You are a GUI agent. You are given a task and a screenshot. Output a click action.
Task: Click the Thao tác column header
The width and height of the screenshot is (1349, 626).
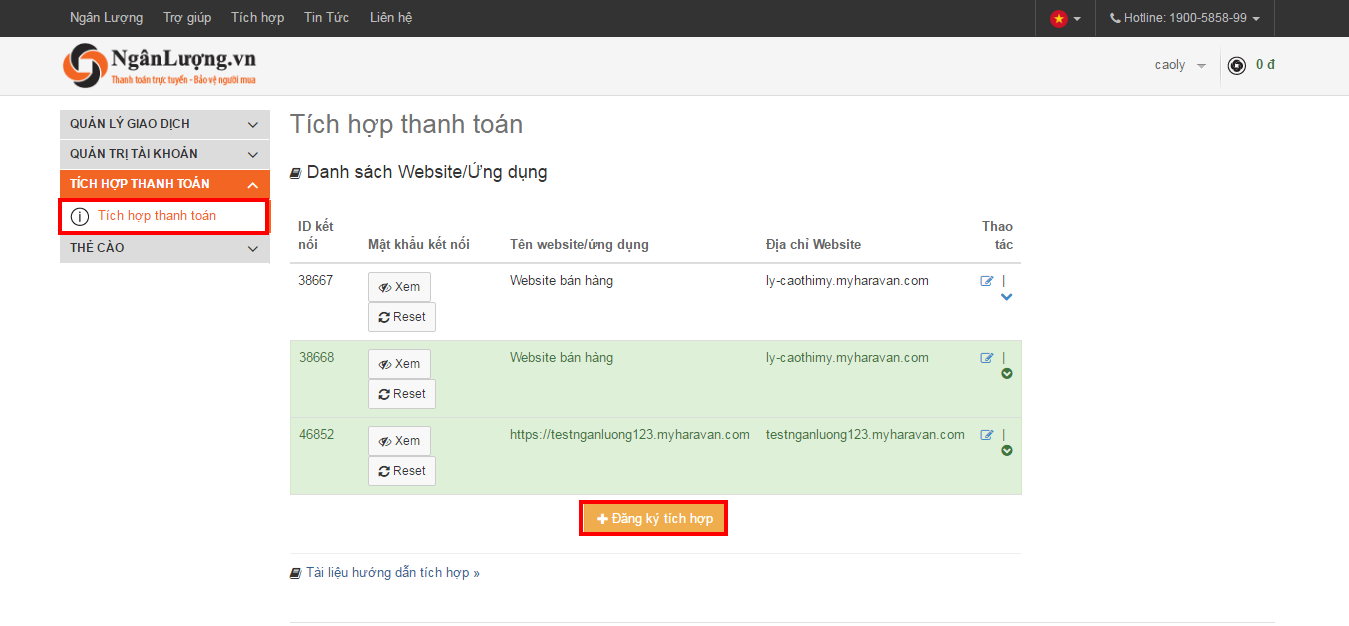(997, 235)
